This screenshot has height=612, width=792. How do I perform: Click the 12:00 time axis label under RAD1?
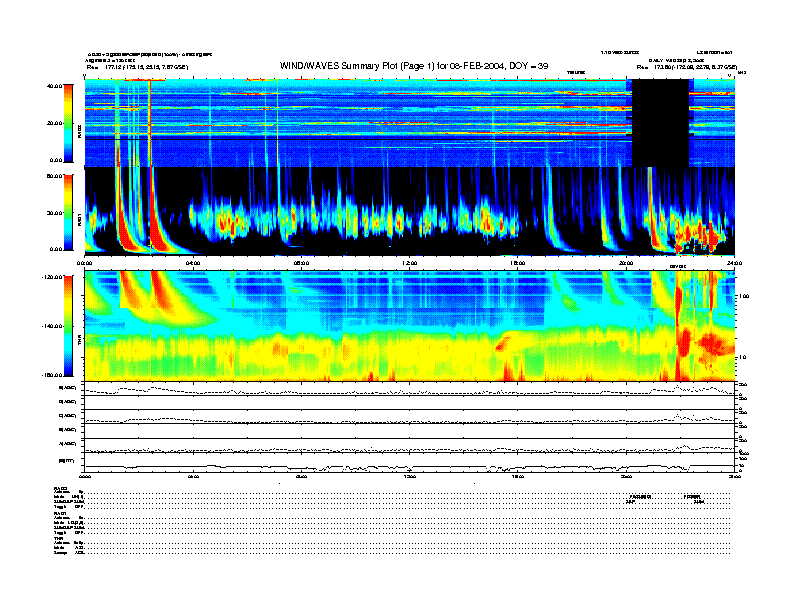pyautogui.click(x=409, y=263)
